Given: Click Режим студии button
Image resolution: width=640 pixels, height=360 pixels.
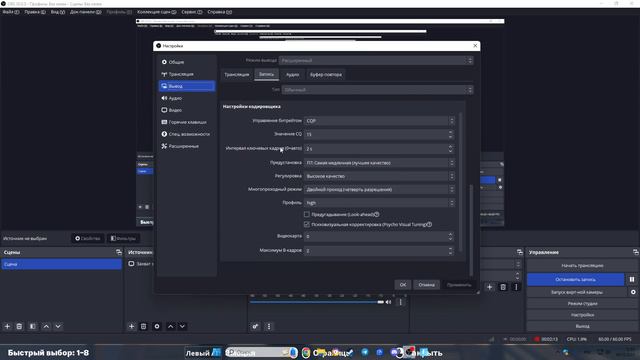Looking at the screenshot, I should [582, 304].
